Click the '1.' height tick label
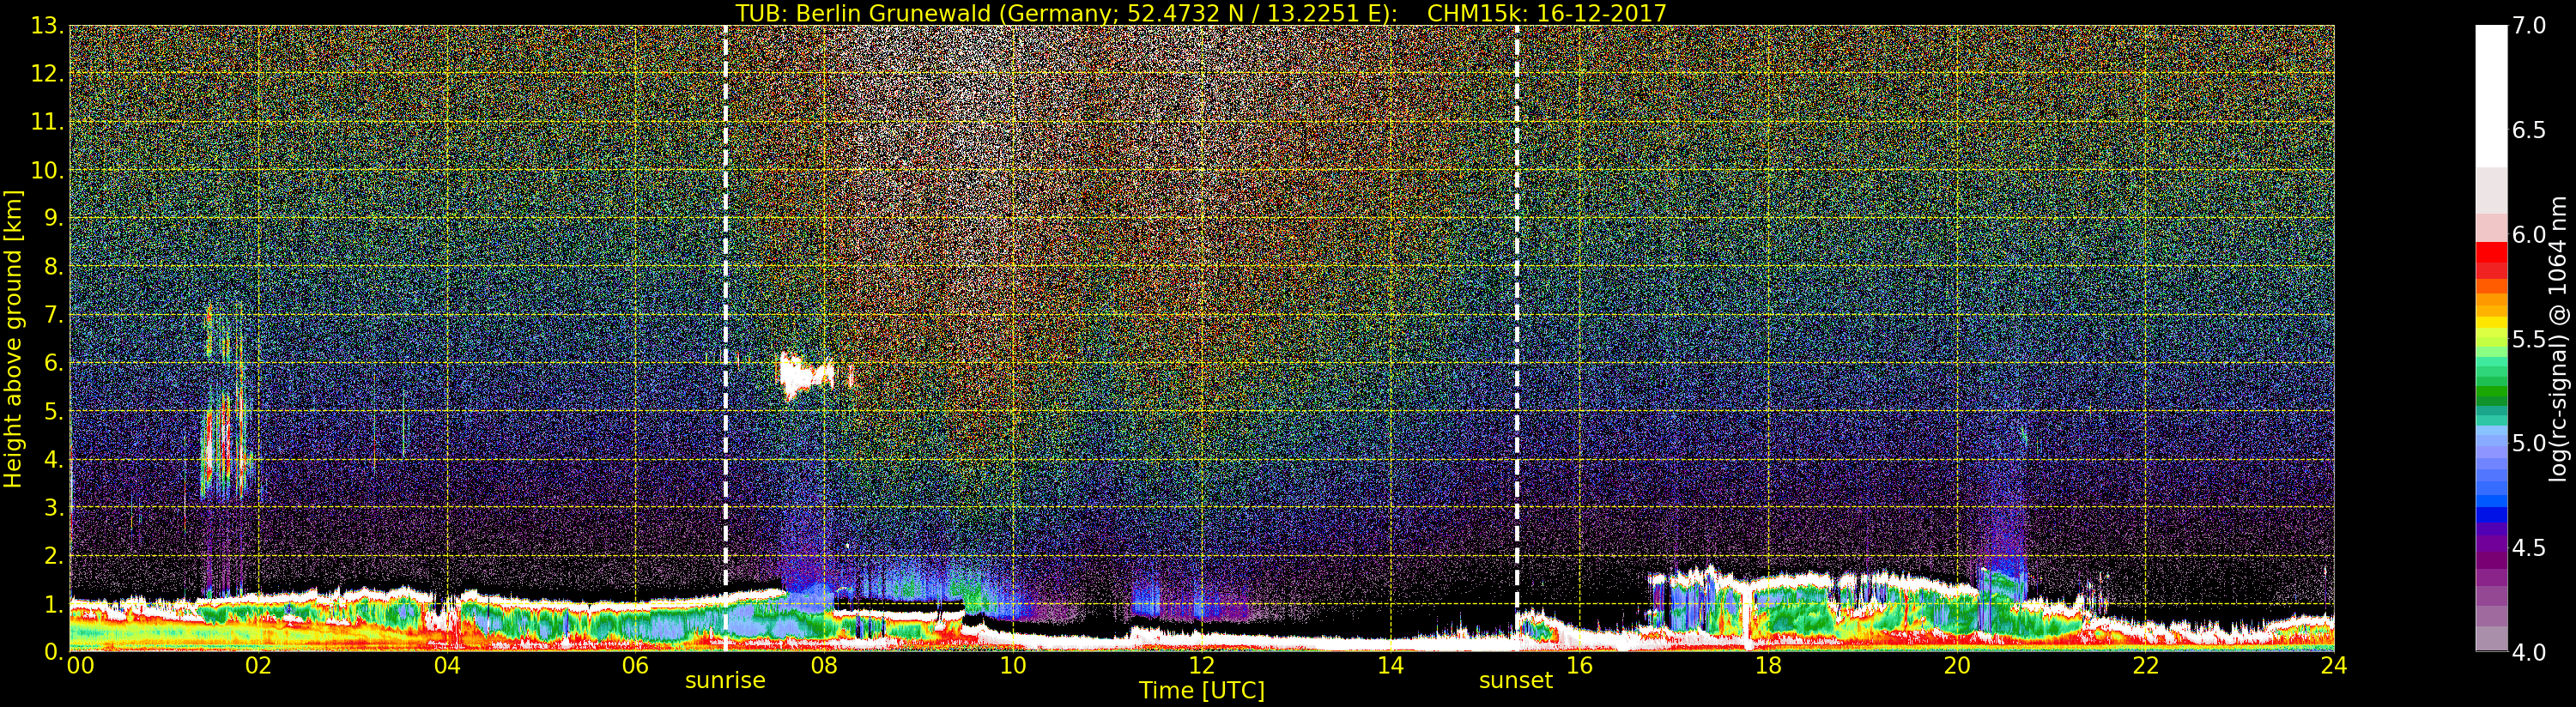This screenshot has width=2576, height=707. [53, 604]
